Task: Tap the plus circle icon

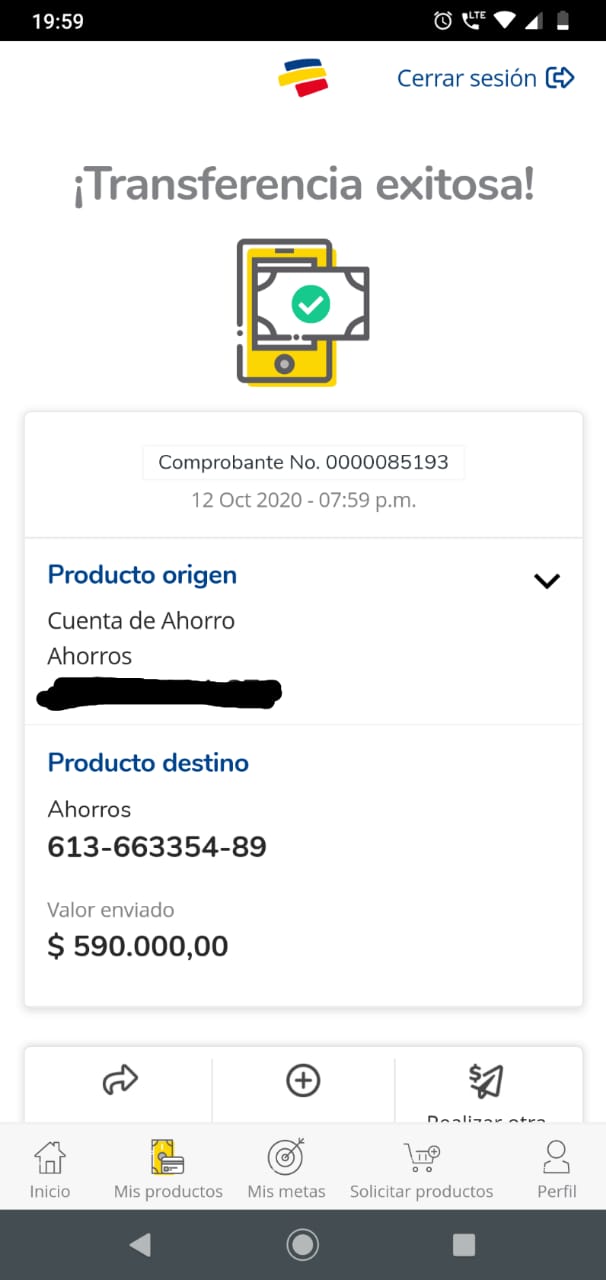Action: [x=303, y=1080]
